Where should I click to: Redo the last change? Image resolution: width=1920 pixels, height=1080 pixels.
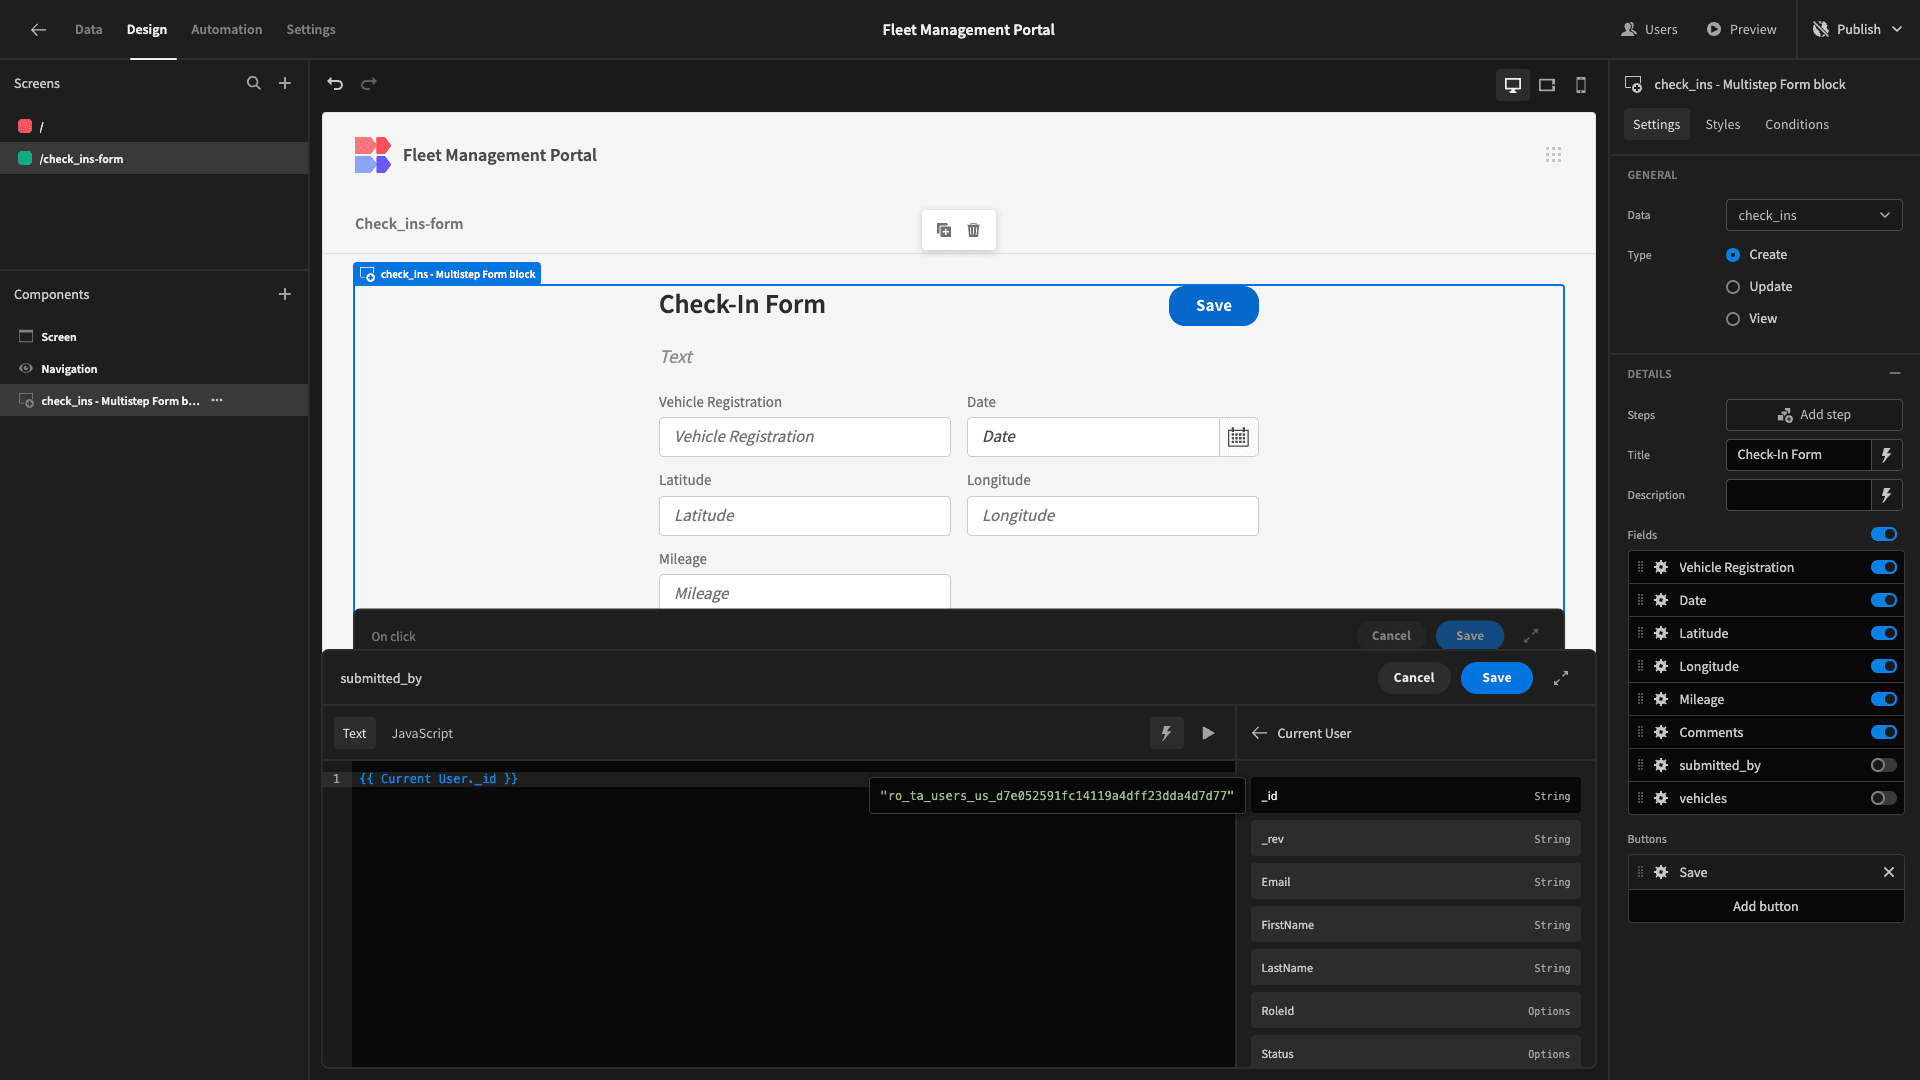369,84
